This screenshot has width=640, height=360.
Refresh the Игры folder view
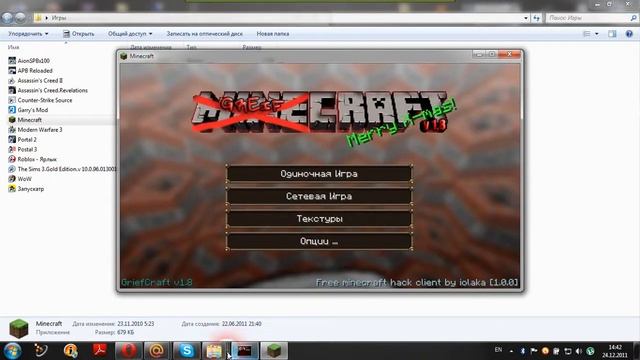(x=536, y=18)
